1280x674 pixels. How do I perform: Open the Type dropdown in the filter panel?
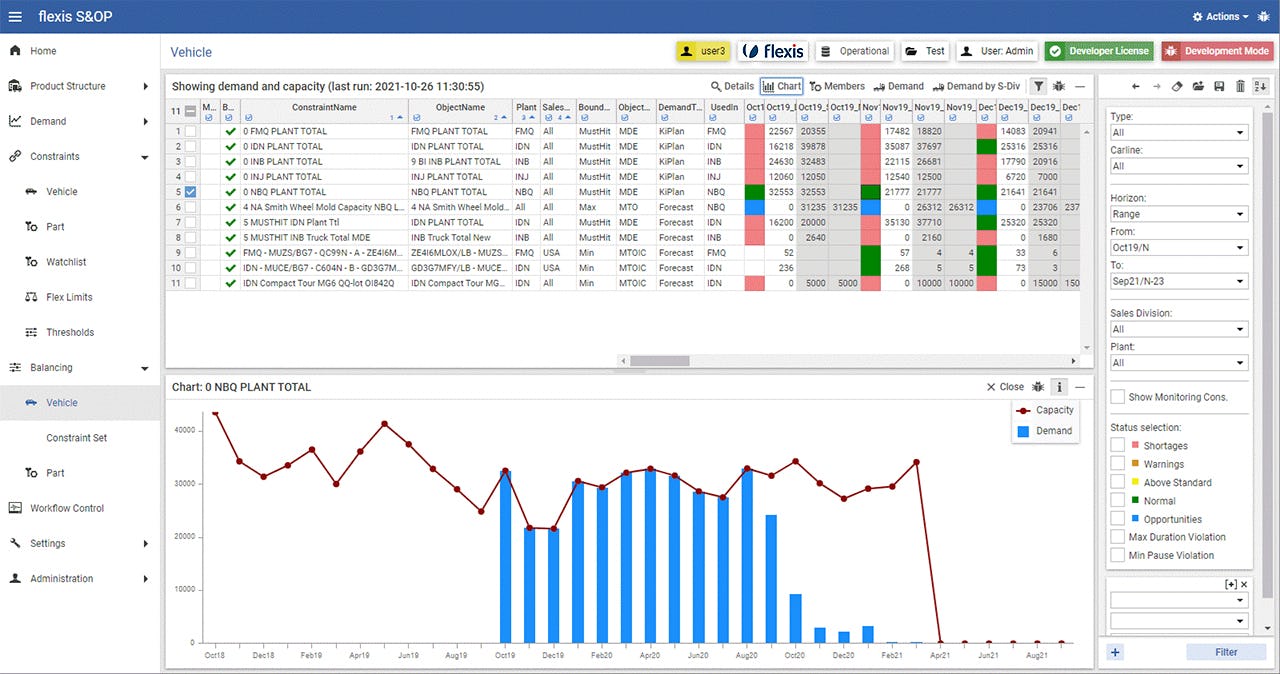[1178, 132]
